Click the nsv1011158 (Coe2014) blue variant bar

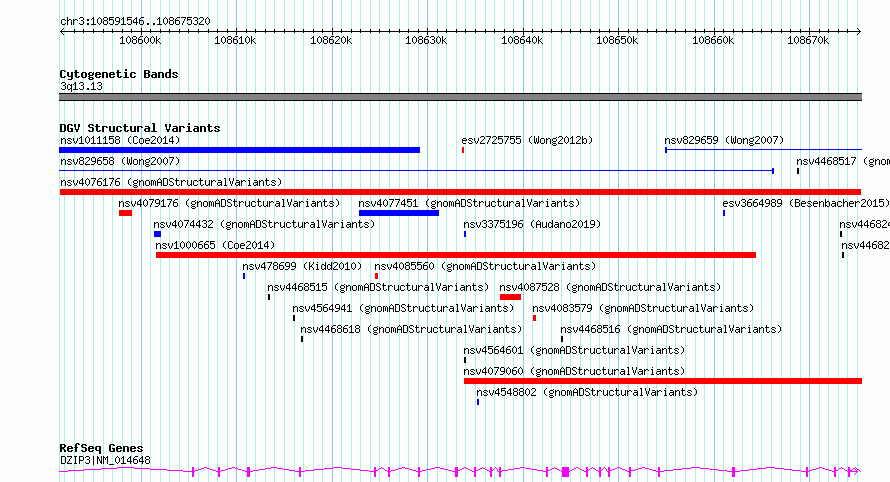tap(240, 150)
